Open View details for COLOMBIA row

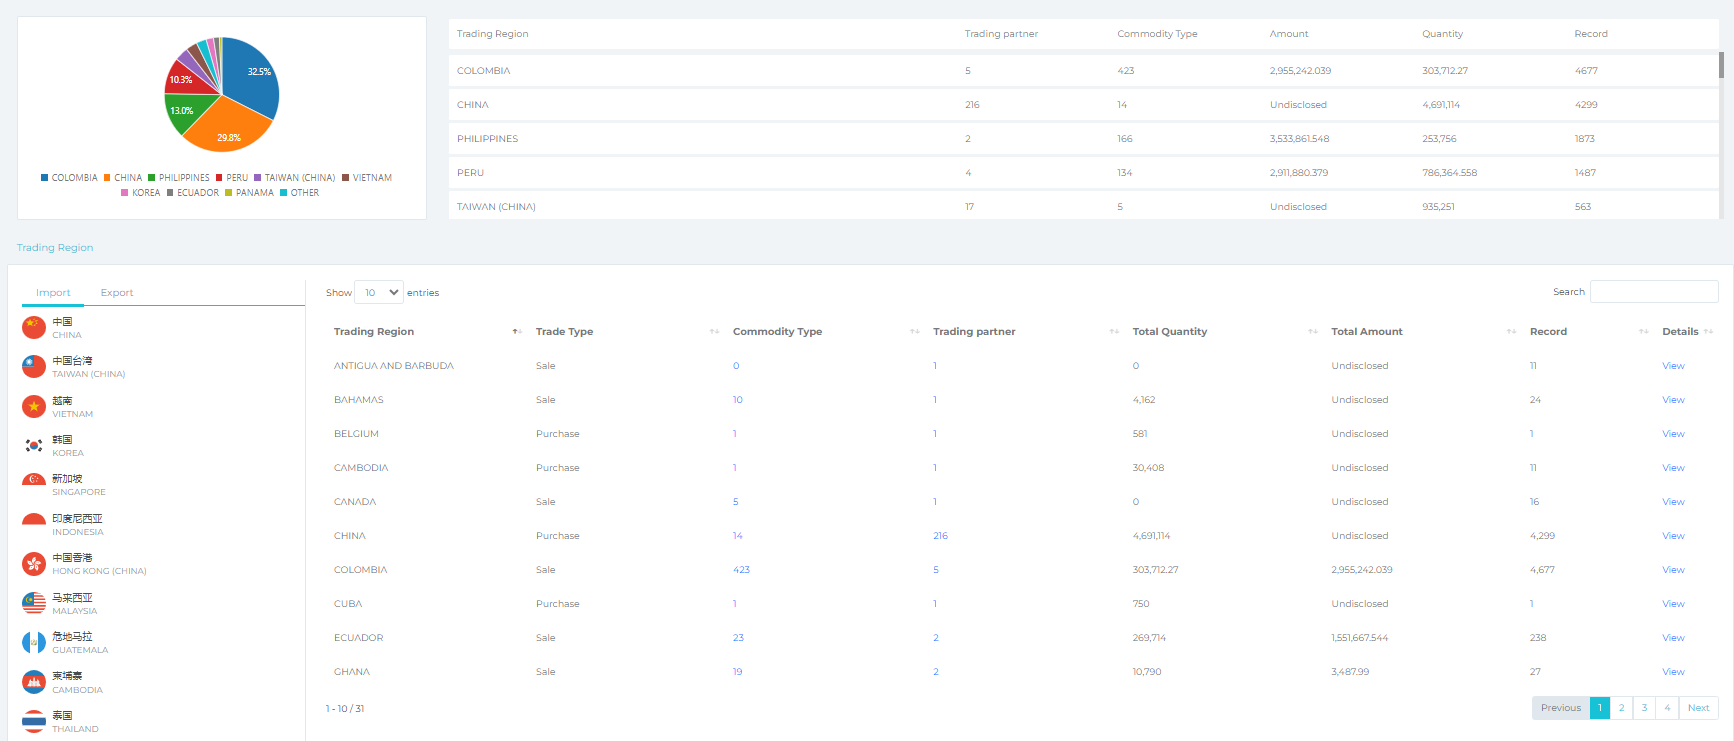point(1673,570)
